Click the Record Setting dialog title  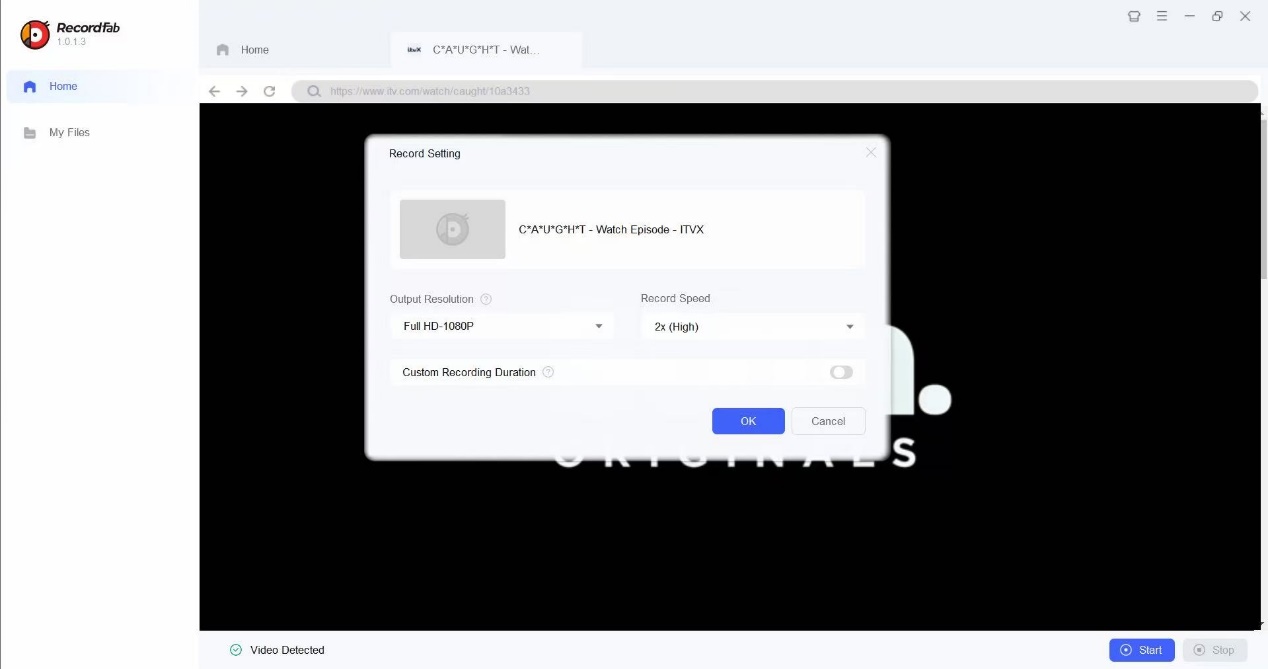(x=425, y=154)
